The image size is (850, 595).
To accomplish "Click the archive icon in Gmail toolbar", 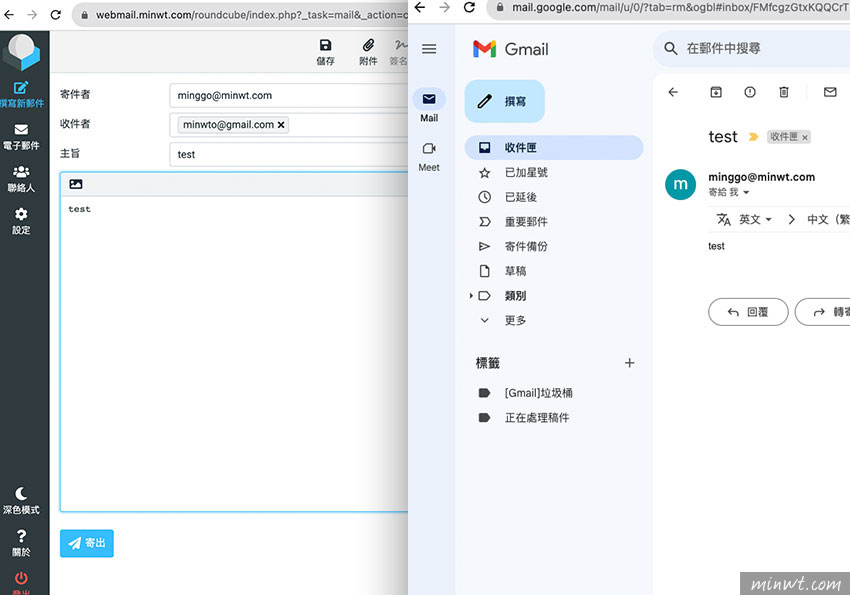I will click(x=716, y=92).
